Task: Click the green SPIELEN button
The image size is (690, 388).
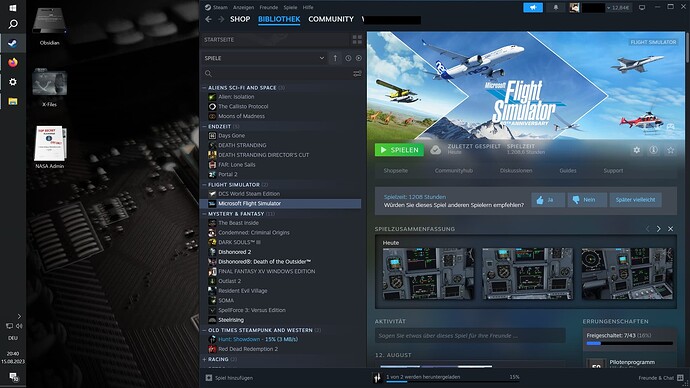Action: point(399,150)
